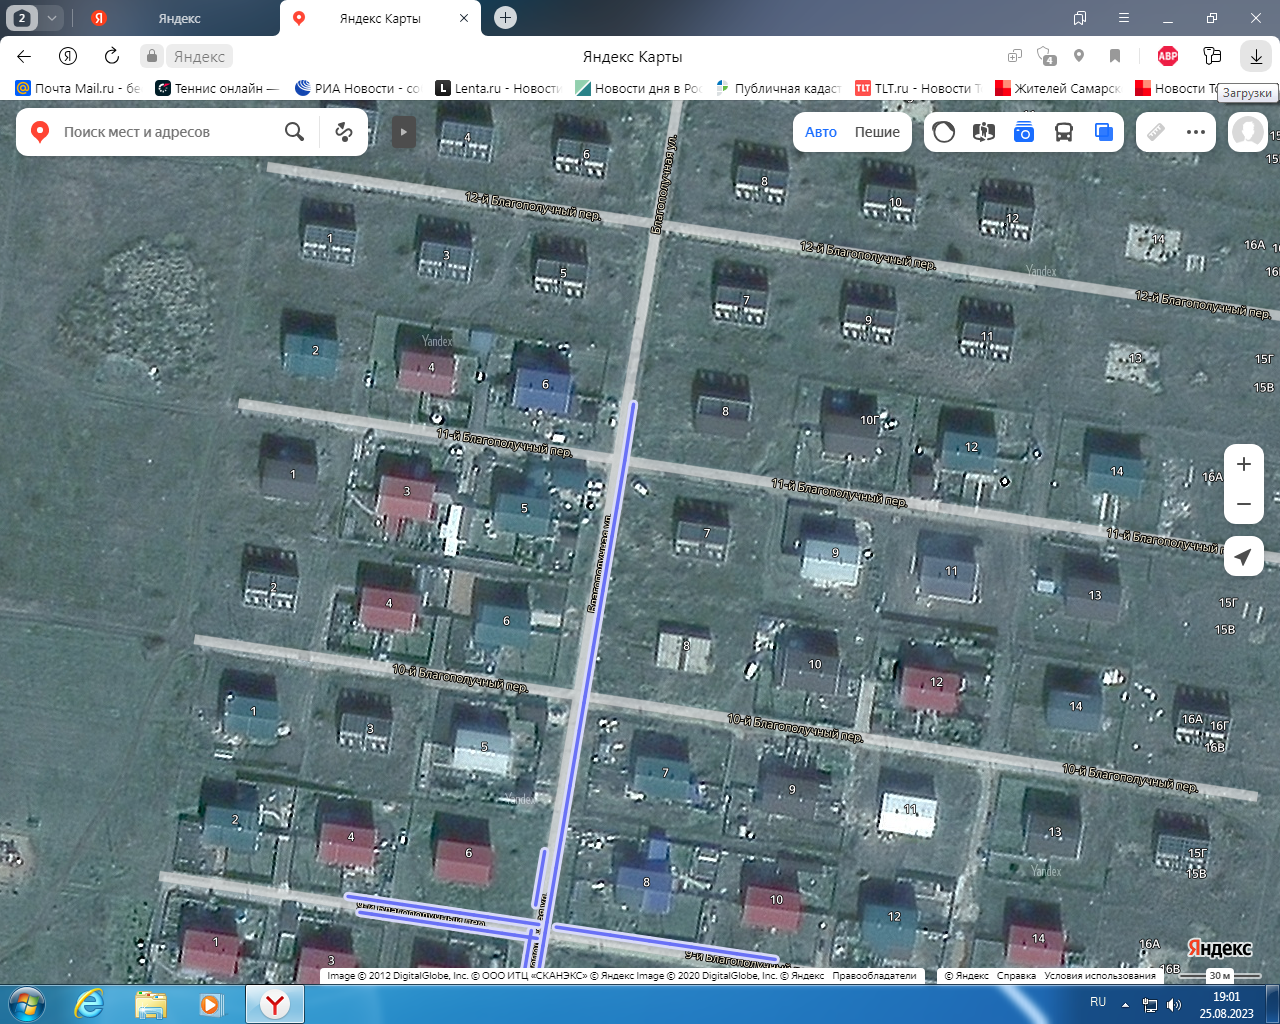Open the volume speaker tray icon

pyautogui.click(x=1174, y=1005)
